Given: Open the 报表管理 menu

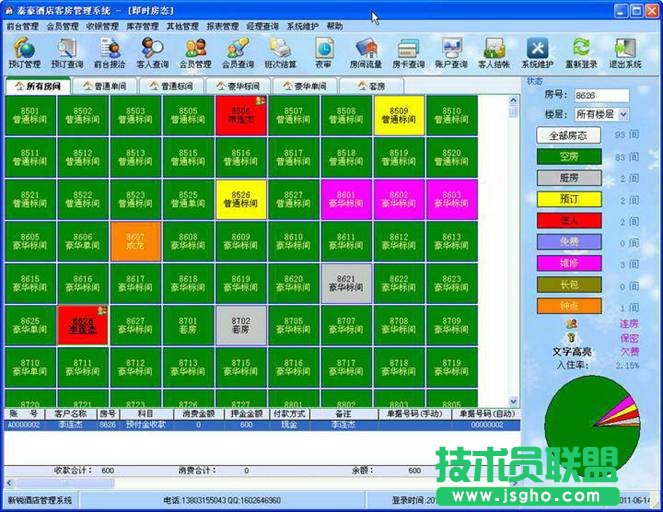Looking at the screenshot, I should click(x=222, y=26).
